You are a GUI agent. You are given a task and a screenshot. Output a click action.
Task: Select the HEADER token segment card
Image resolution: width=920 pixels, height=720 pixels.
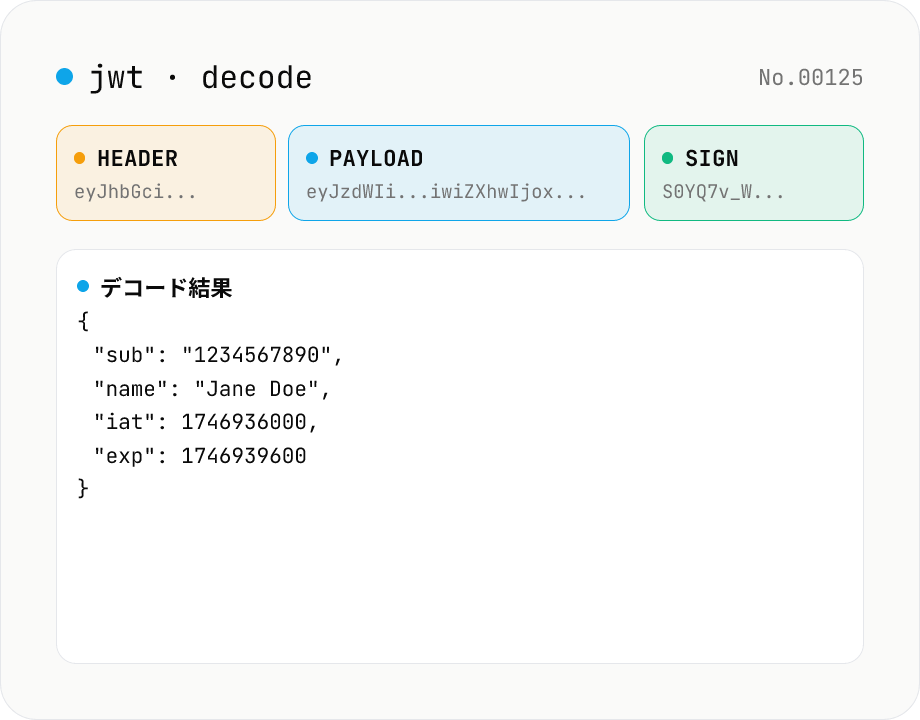click(166, 173)
